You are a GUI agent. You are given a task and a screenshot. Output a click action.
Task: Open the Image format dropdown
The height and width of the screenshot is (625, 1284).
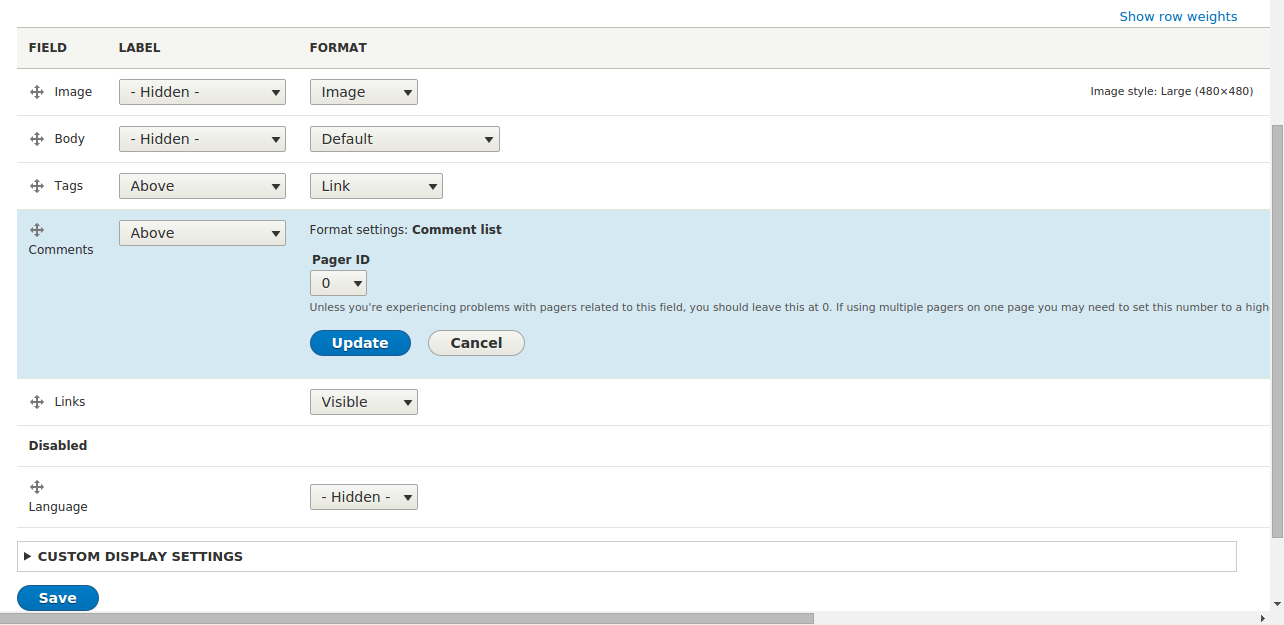pos(363,91)
